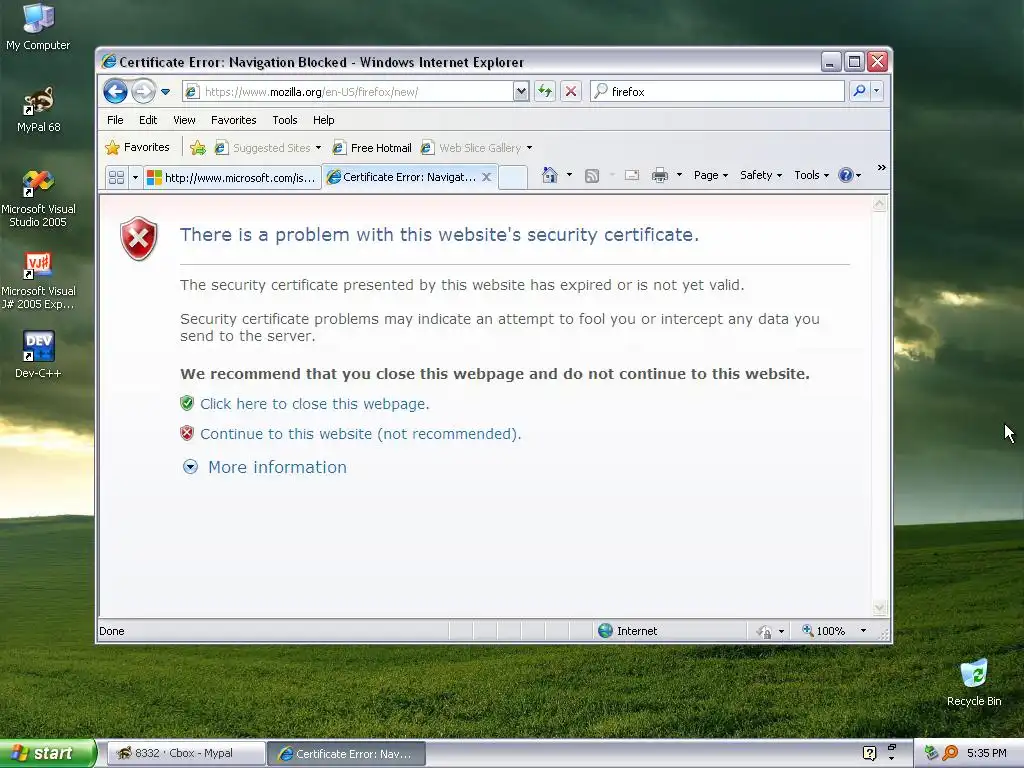Expand the Suggested Sites dropdown arrow
1024x768 pixels.
tap(319, 148)
